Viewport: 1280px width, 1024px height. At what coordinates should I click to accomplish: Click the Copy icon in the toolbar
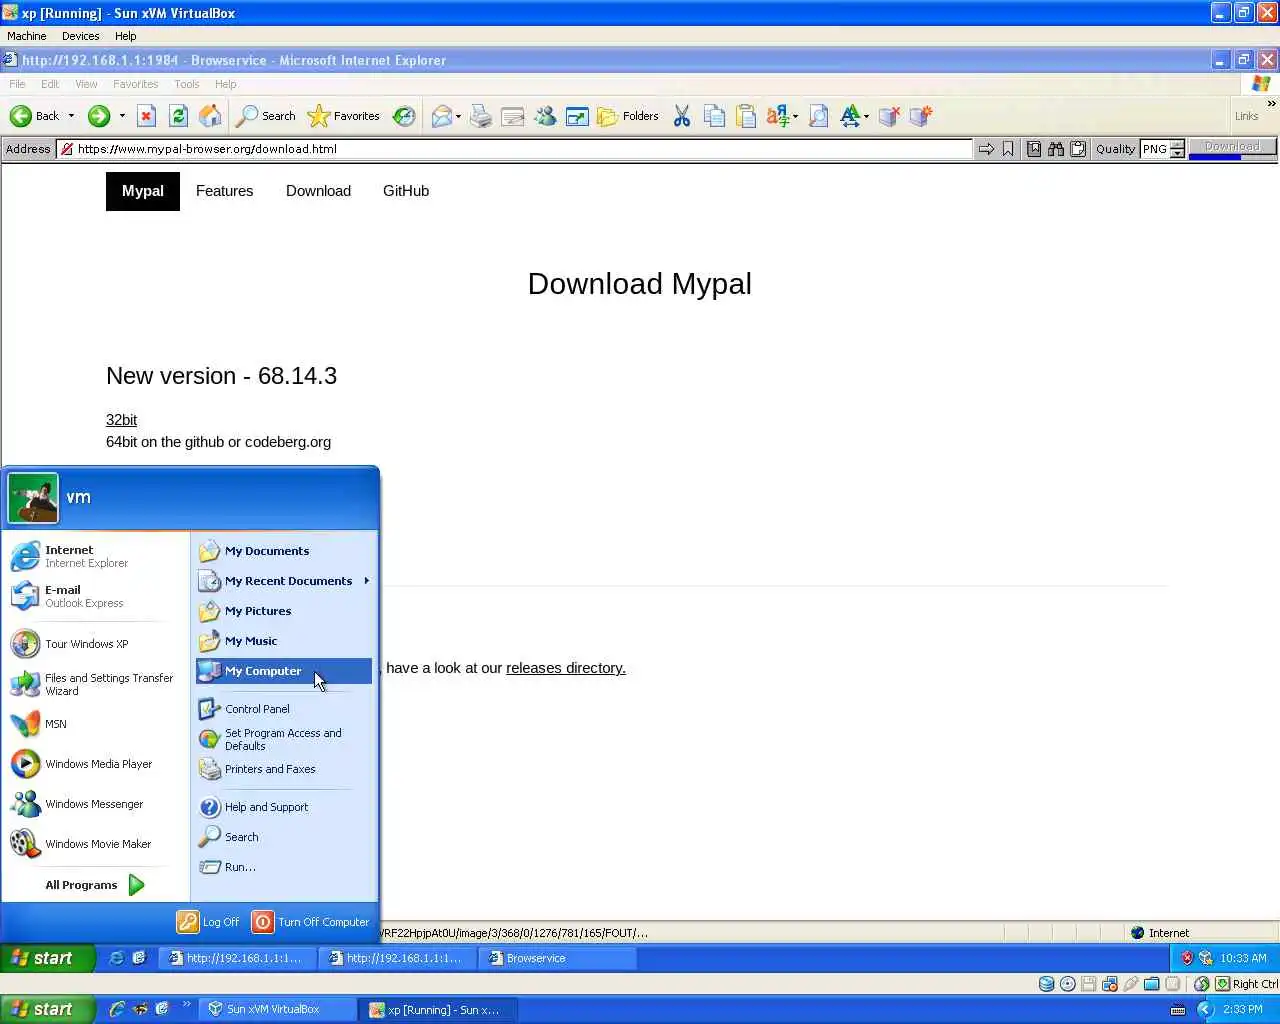714,116
